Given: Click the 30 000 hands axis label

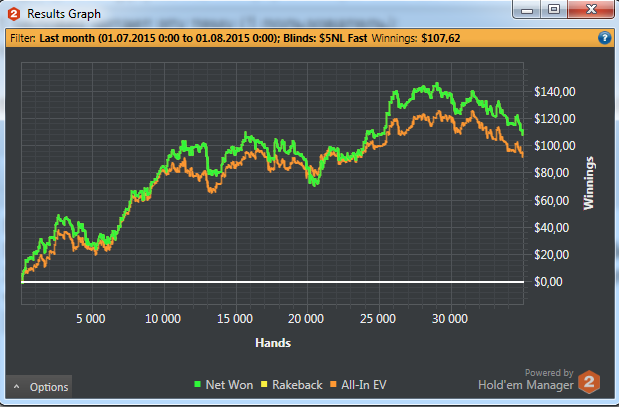Looking at the screenshot, I should pyautogui.click(x=450, y=319).
